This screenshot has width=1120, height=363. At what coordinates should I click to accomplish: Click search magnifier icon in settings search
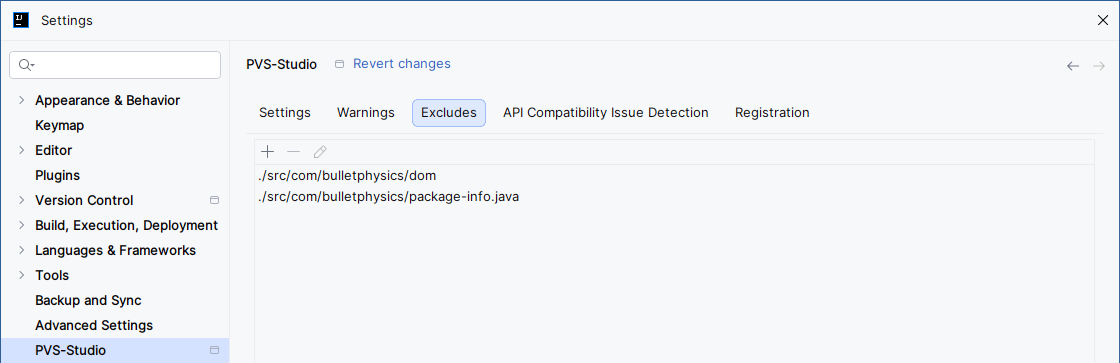pyautogui.click(x=26, y=65)
